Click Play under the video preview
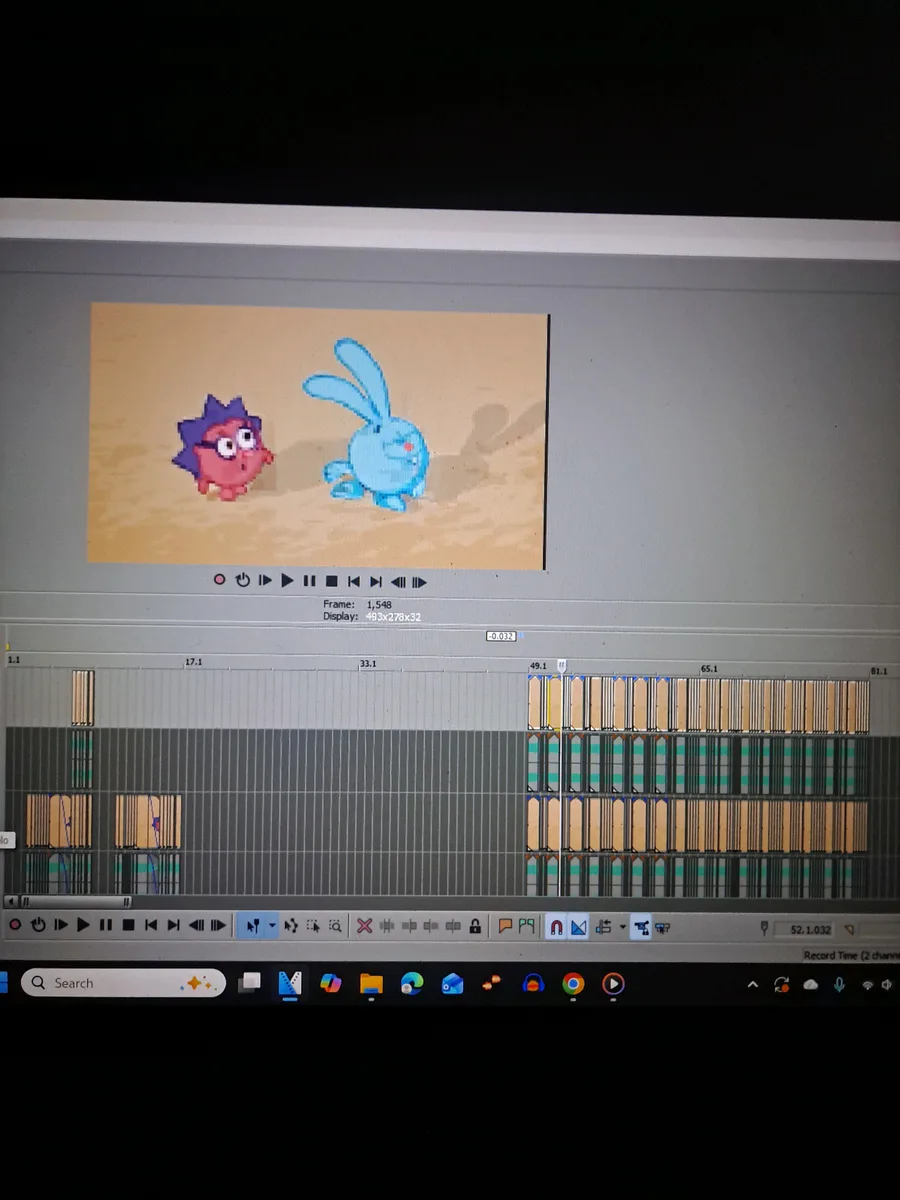Screen dimensions: 900x1200 287,580
